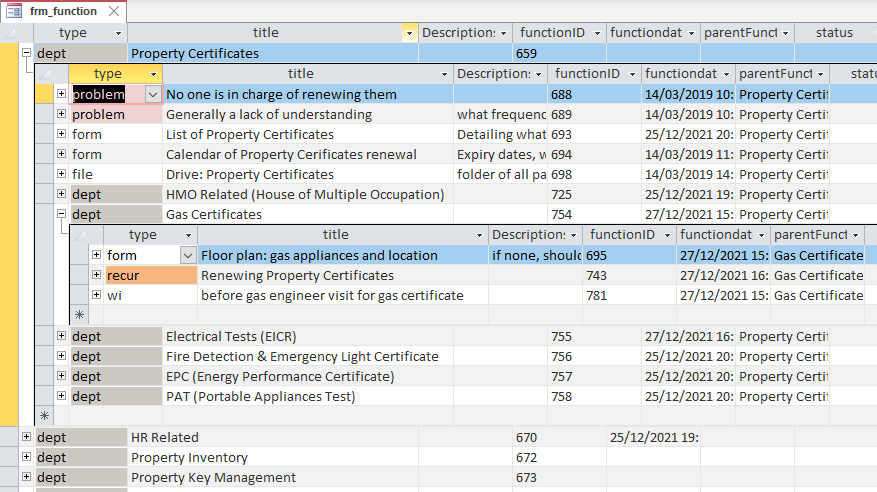Expand 'Calendar of Property Cerificates renewal' row

[62, 154]
